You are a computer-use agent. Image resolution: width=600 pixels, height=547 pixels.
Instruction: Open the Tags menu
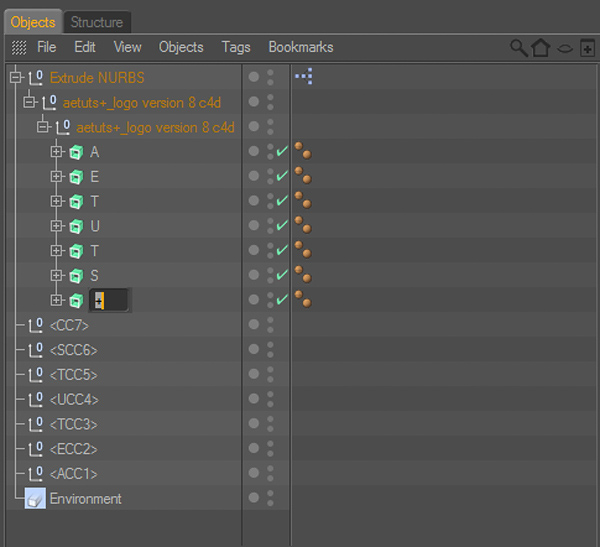tap(236, 47)
